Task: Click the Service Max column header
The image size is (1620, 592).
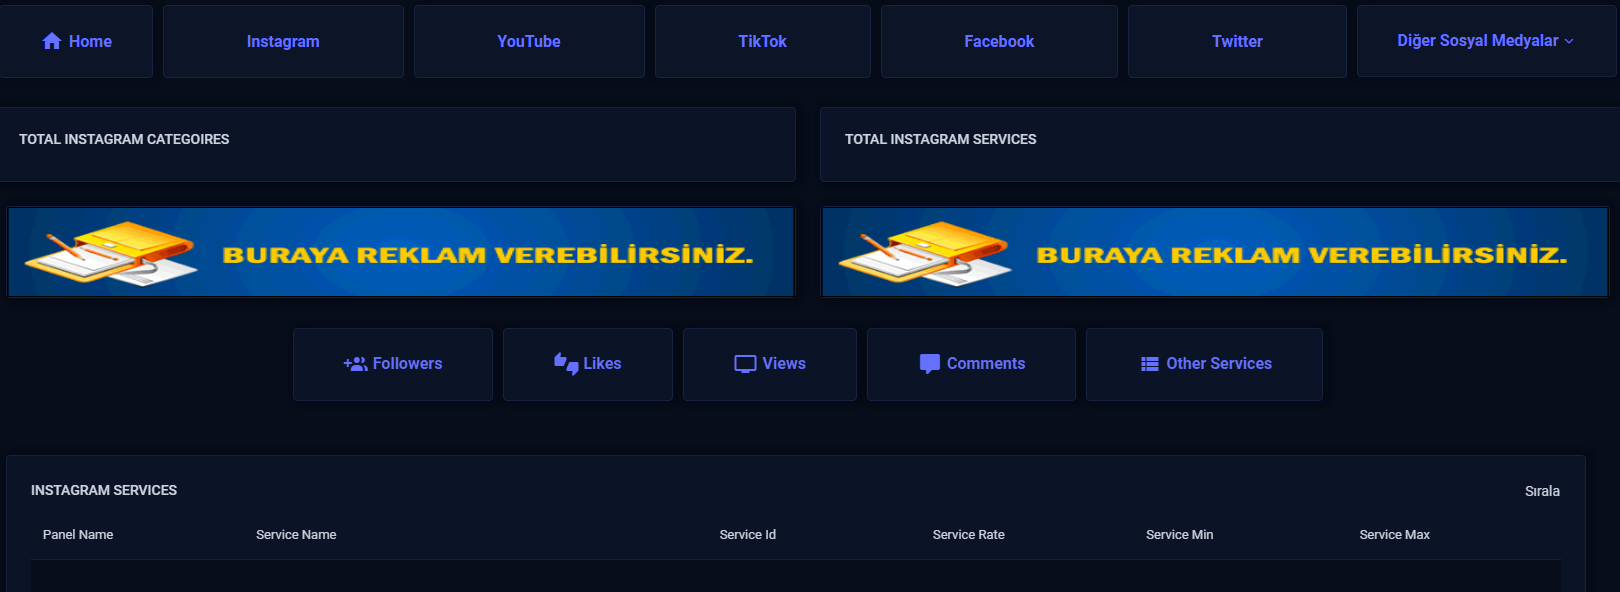Action: 1395,535
